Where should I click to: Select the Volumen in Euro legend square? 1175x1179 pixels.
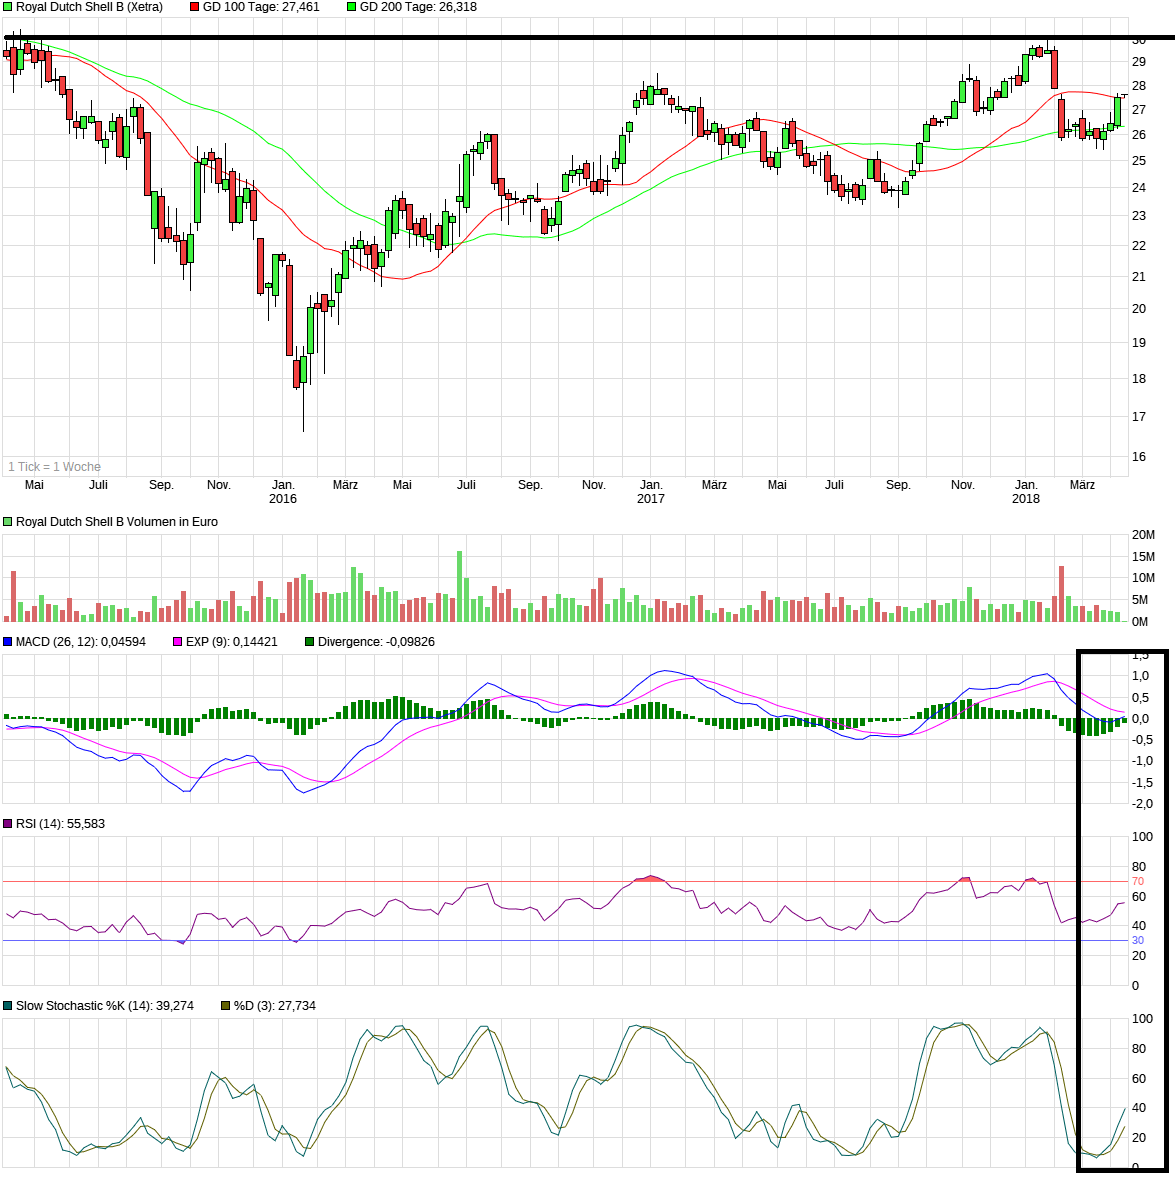pyautogui.click(x=8, y=521)
